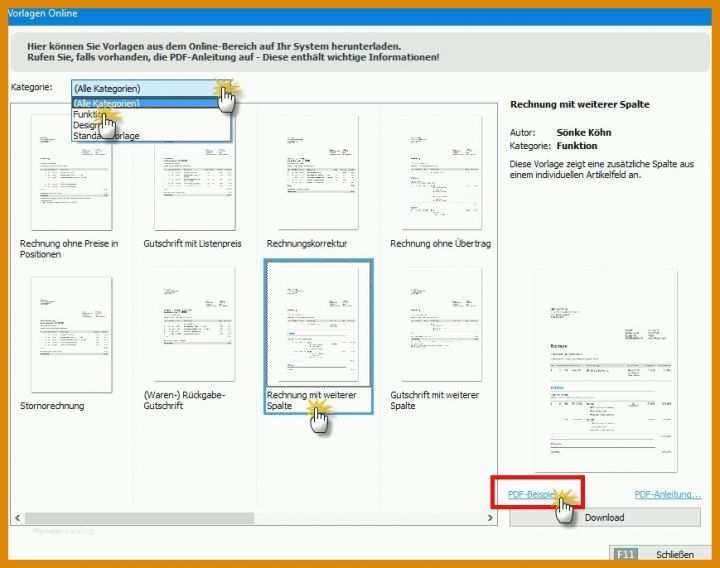
Task: Open the PDF-Beispiel link
Action: tap(533, 495)
